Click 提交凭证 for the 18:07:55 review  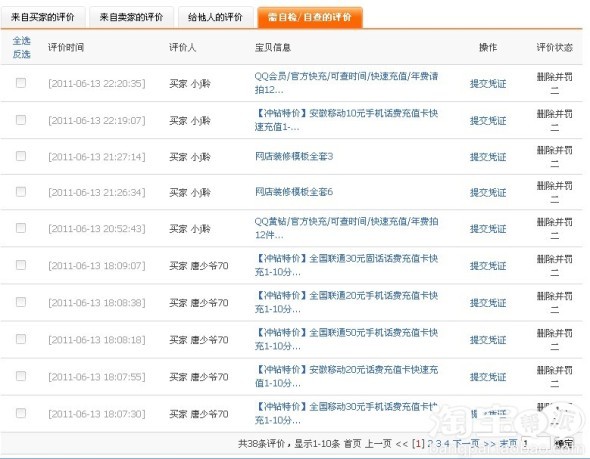[x=488, y=377]
